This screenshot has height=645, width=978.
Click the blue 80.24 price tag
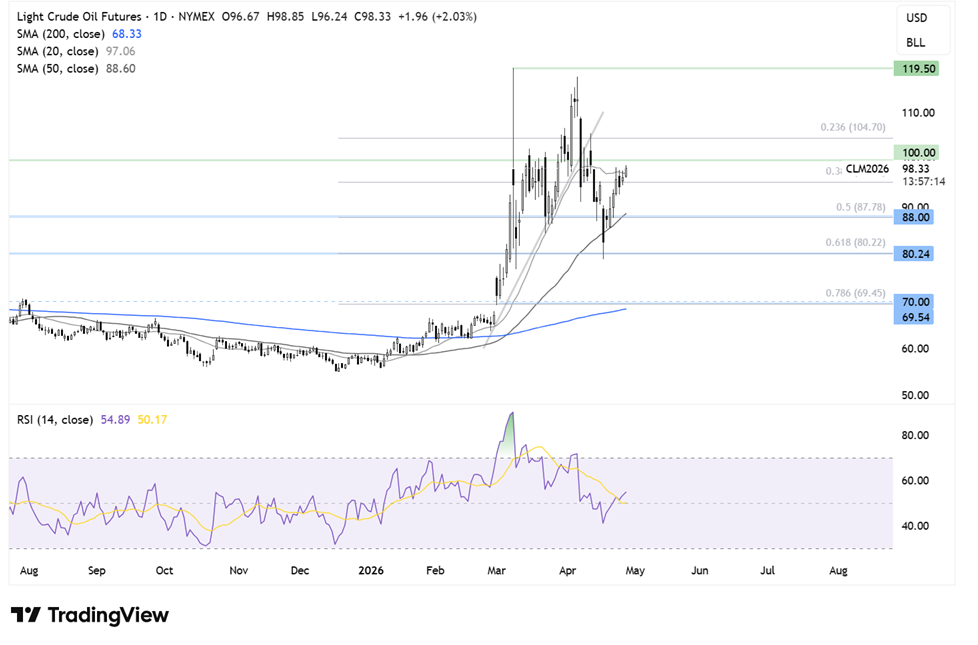click(913, 254)
